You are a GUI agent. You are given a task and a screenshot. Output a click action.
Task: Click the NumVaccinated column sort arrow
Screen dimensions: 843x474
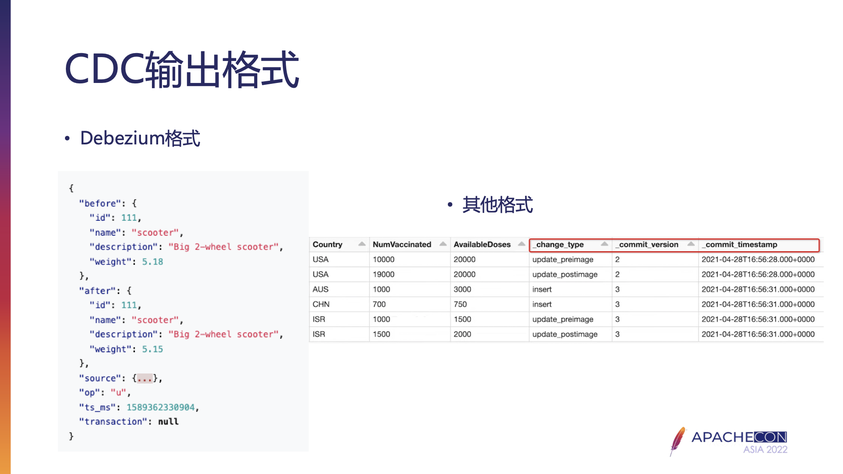click(x=443, y=244)
